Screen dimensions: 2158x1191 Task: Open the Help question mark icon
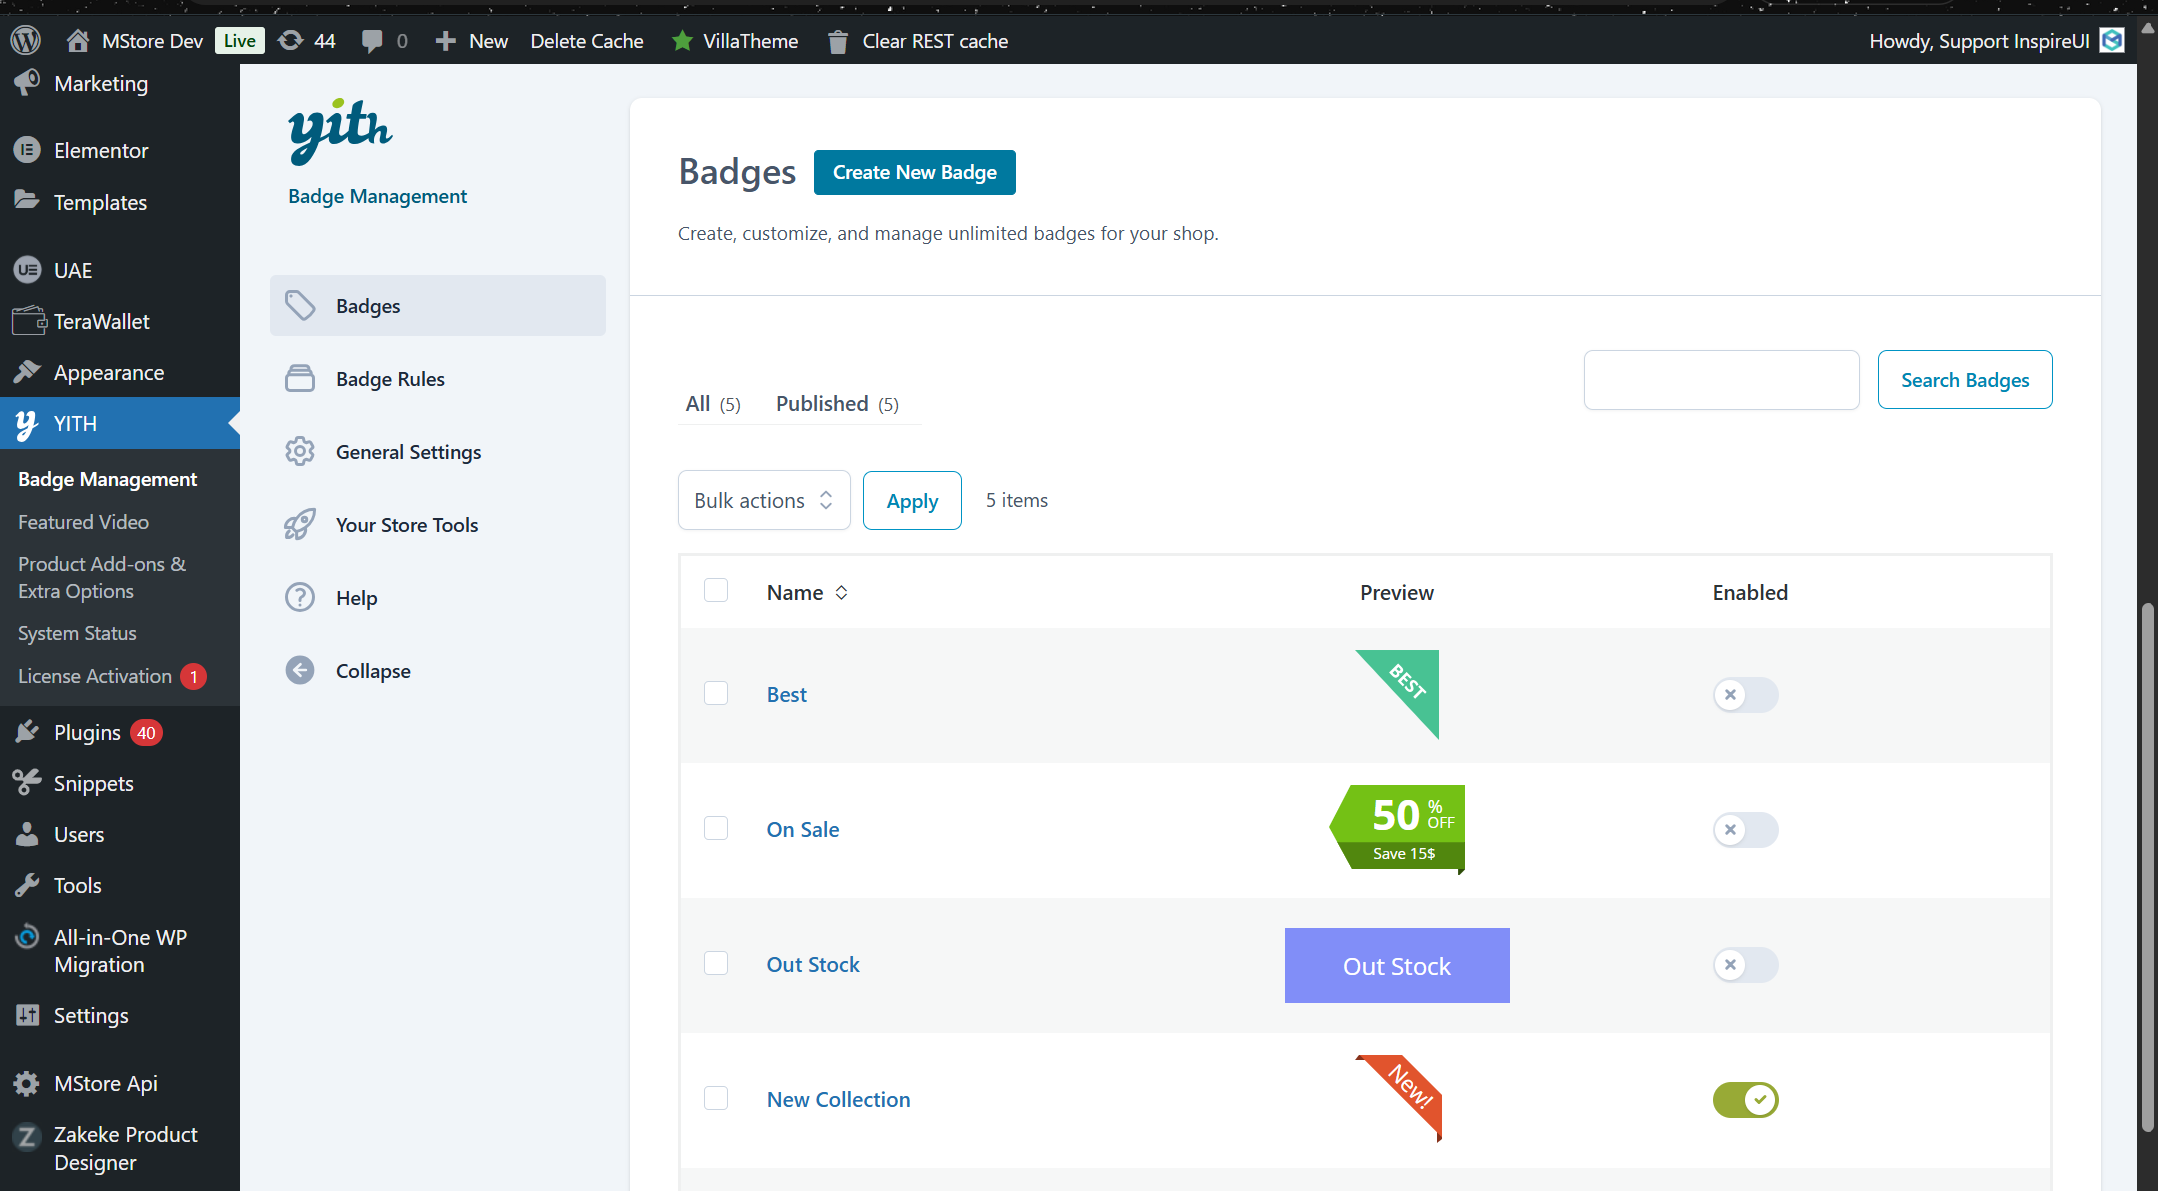pos(300,597)
